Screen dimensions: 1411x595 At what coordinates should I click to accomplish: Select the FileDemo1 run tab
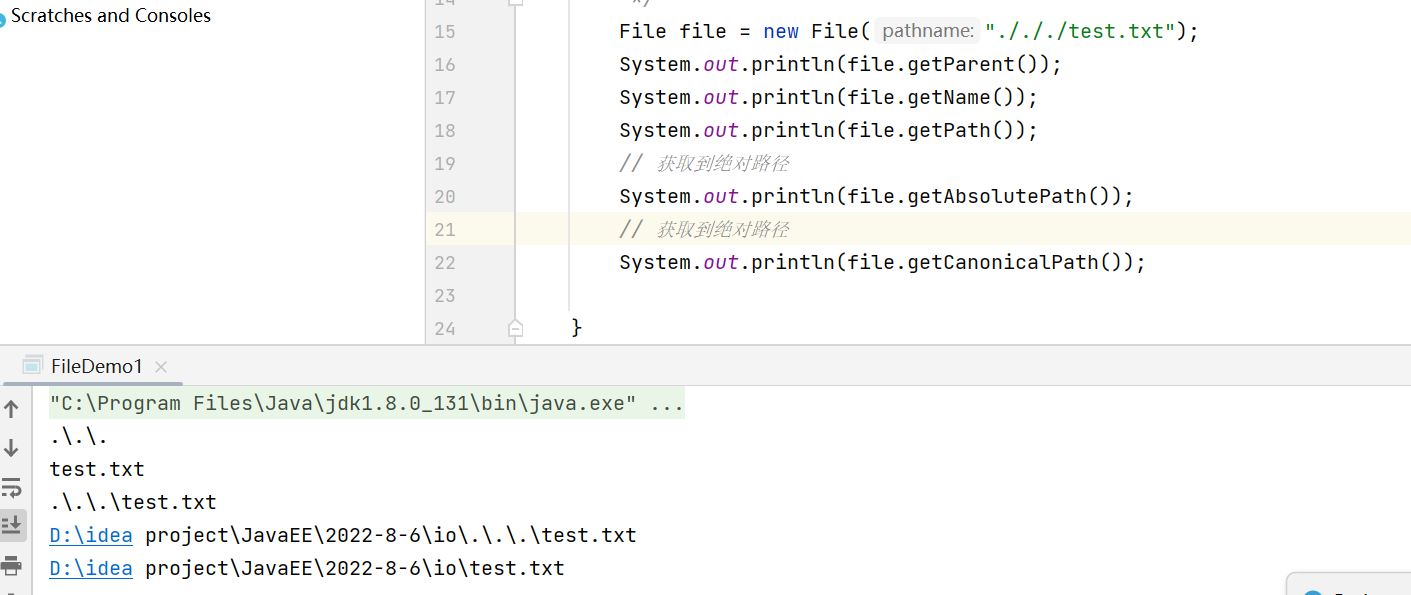coord(96,367)
